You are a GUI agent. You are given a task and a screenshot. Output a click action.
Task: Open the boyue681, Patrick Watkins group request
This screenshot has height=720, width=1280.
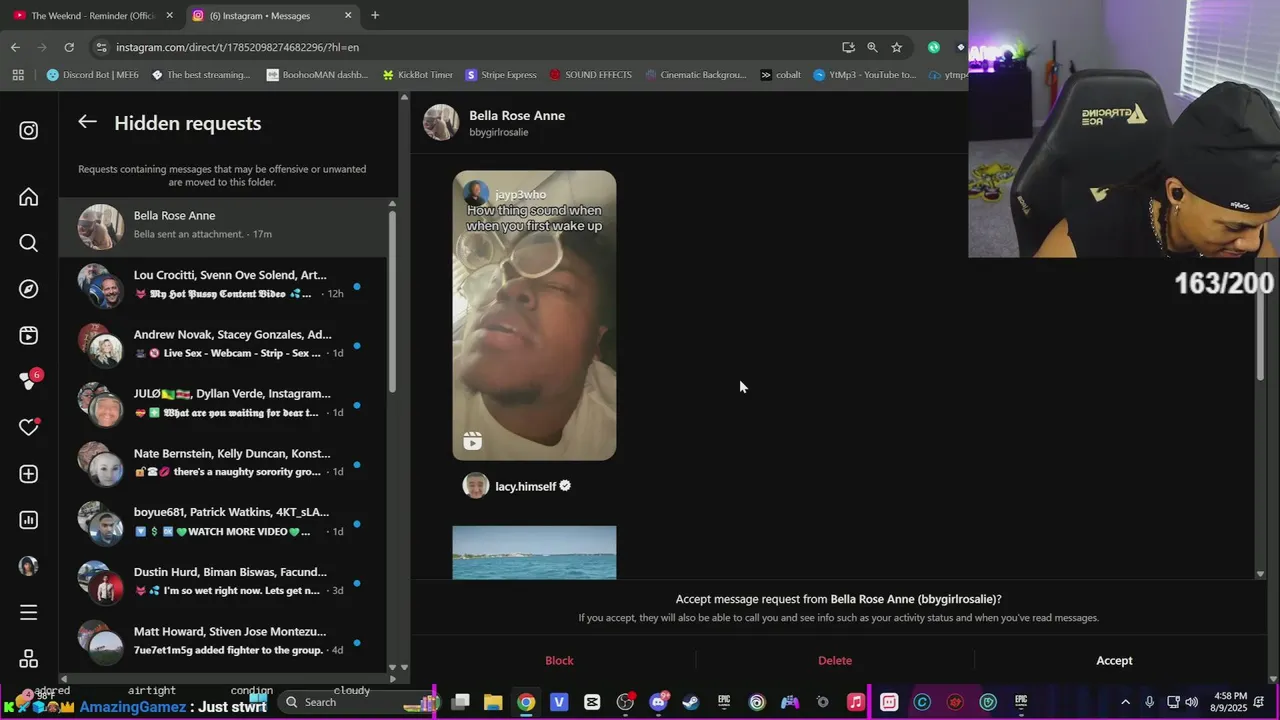[x=222, y=522]
